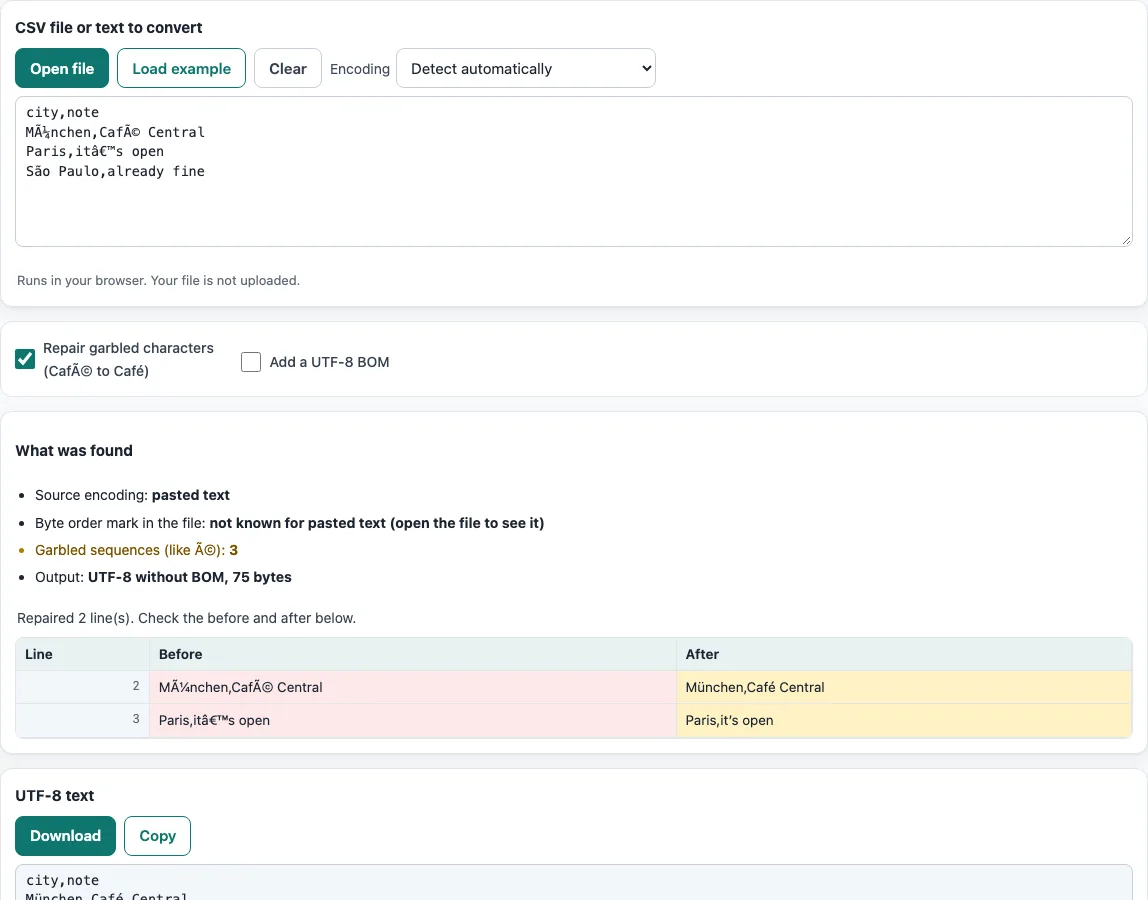Click the 'Runs in your browser' note

(158, 280)
